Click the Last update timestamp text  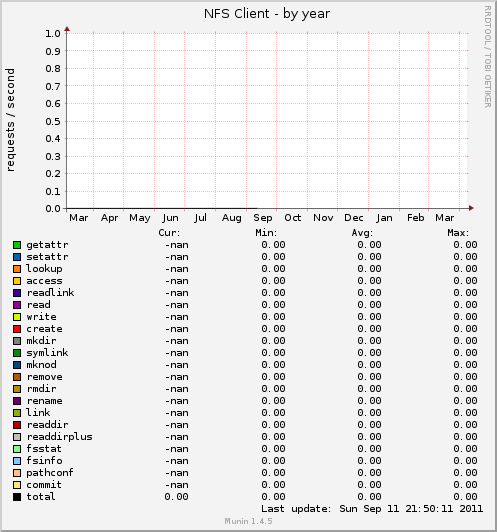[x=372, y=509]
